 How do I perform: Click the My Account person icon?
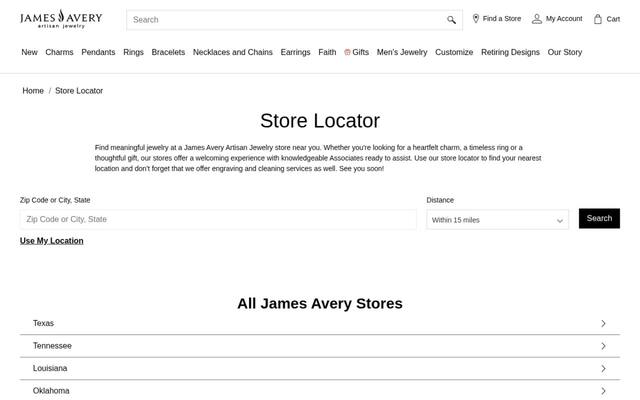(x=537, y=19)
